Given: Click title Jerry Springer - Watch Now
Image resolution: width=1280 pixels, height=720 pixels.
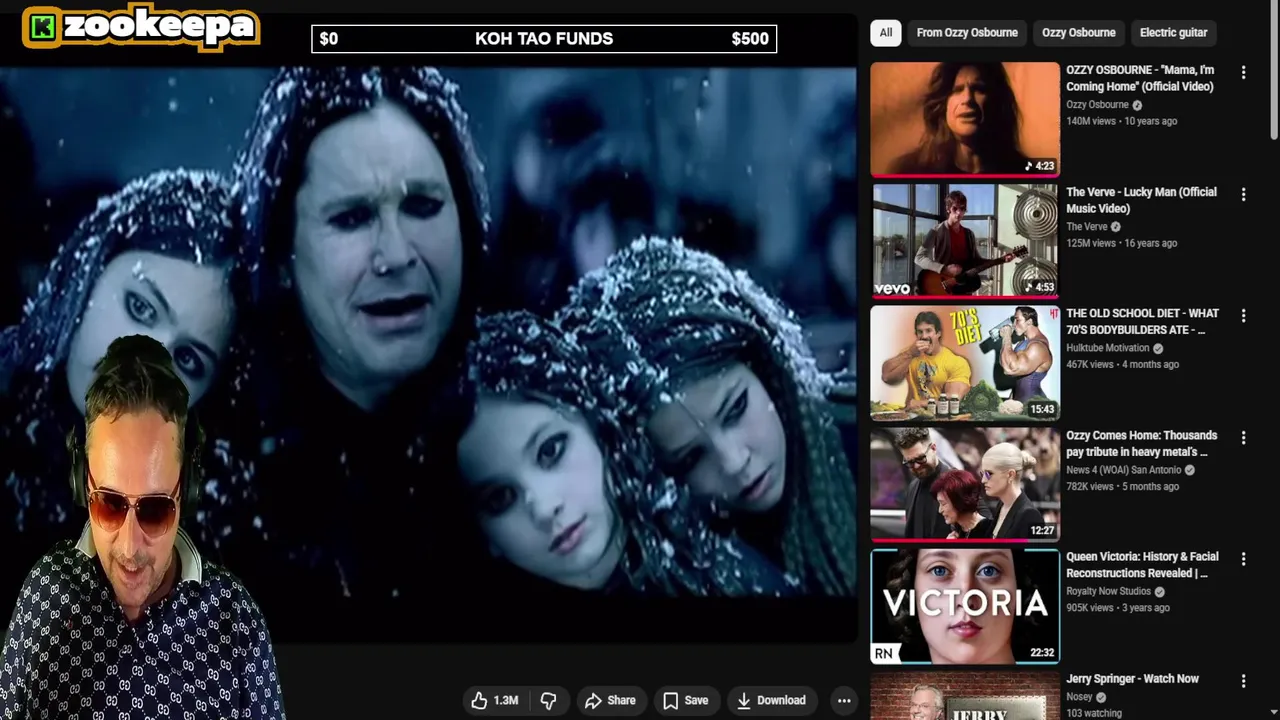Looking at the screenshot, I should pos(1132,679).
